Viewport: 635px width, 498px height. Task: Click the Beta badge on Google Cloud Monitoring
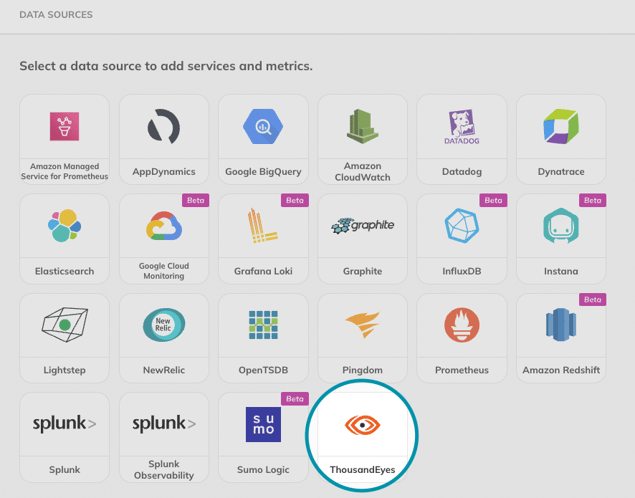click(x=196, y=200)
